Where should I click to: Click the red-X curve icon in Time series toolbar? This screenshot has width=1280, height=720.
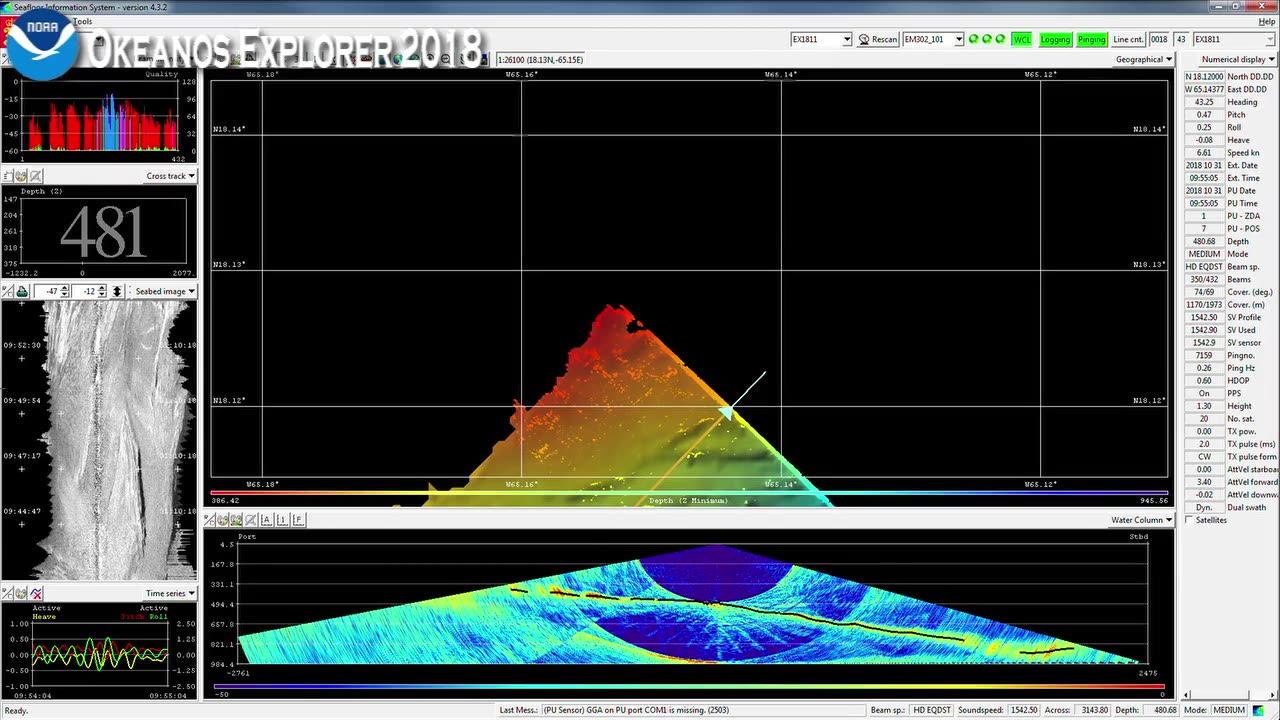point(35,593)
